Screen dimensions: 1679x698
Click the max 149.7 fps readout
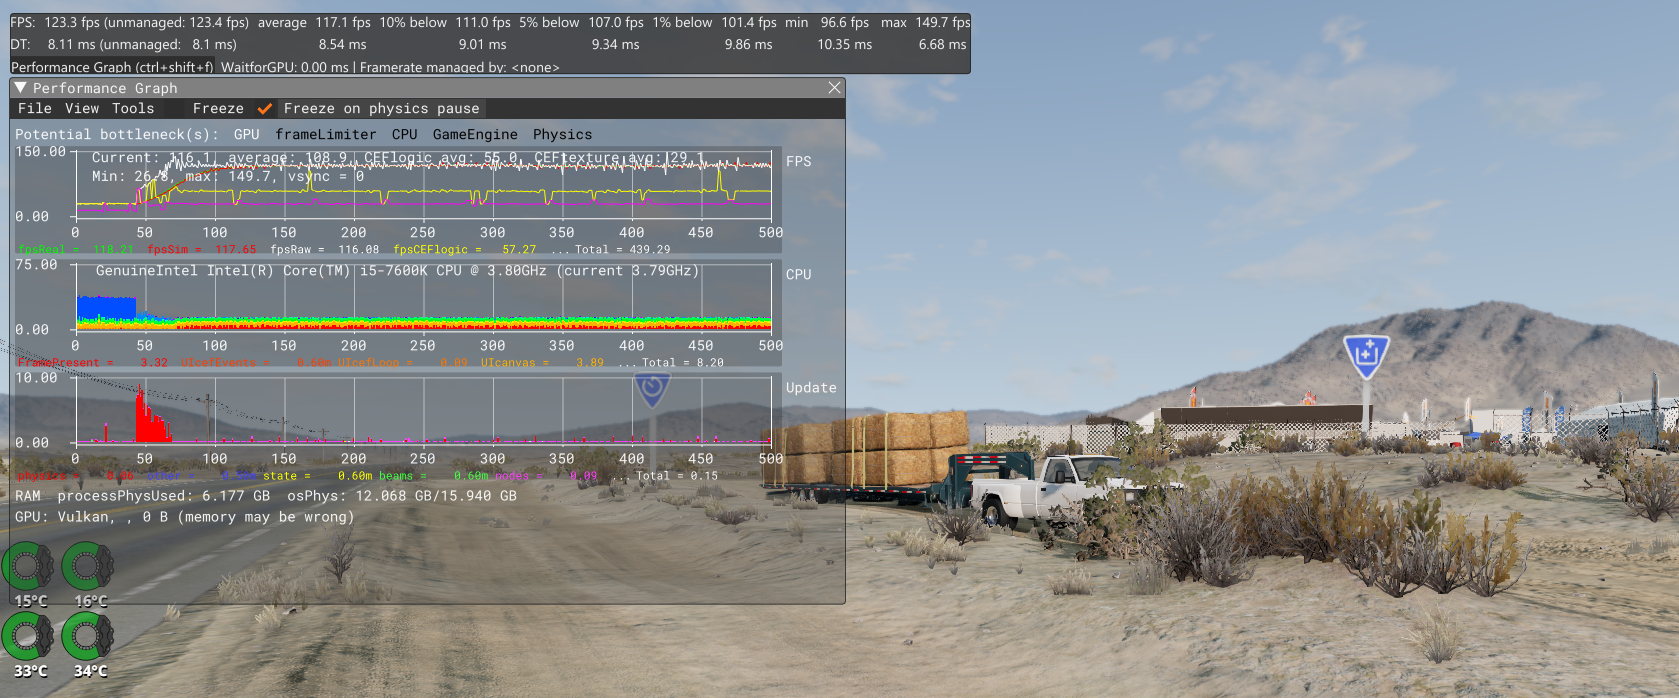pyautogui.click(x=926, y=22)
